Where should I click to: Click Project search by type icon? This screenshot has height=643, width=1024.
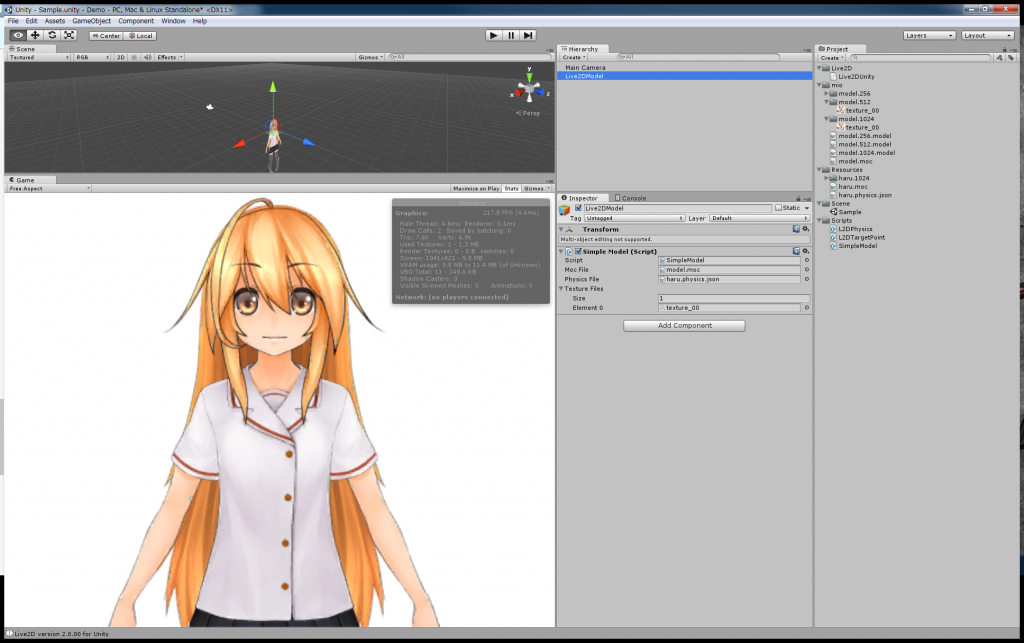(x=1000, y=57)
